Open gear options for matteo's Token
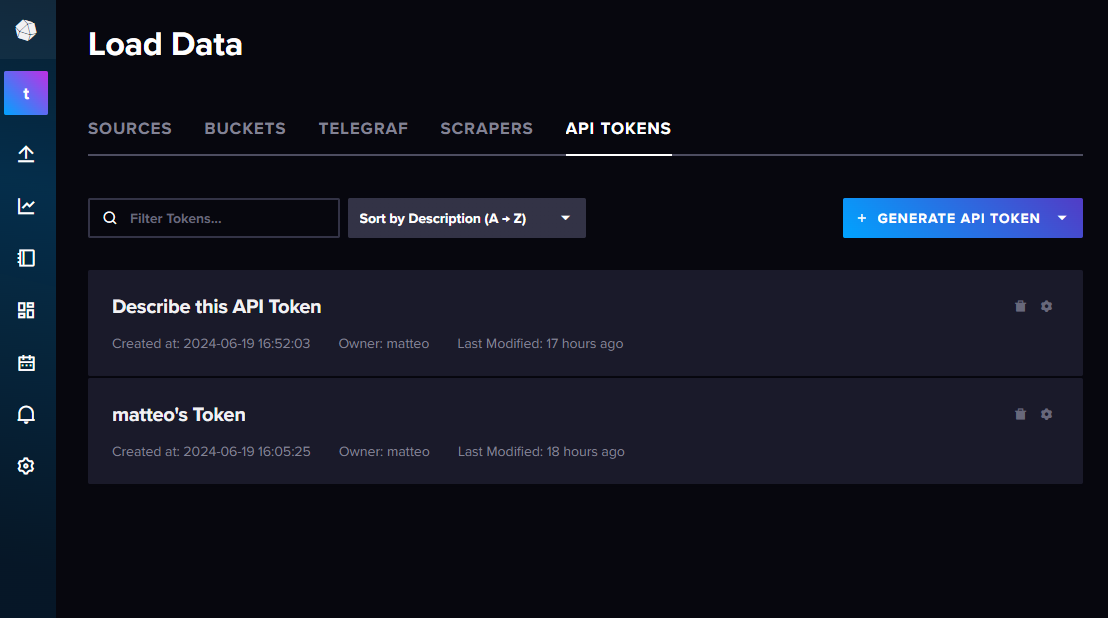This screenshot has width=1108, height=618. point(1047,414)
